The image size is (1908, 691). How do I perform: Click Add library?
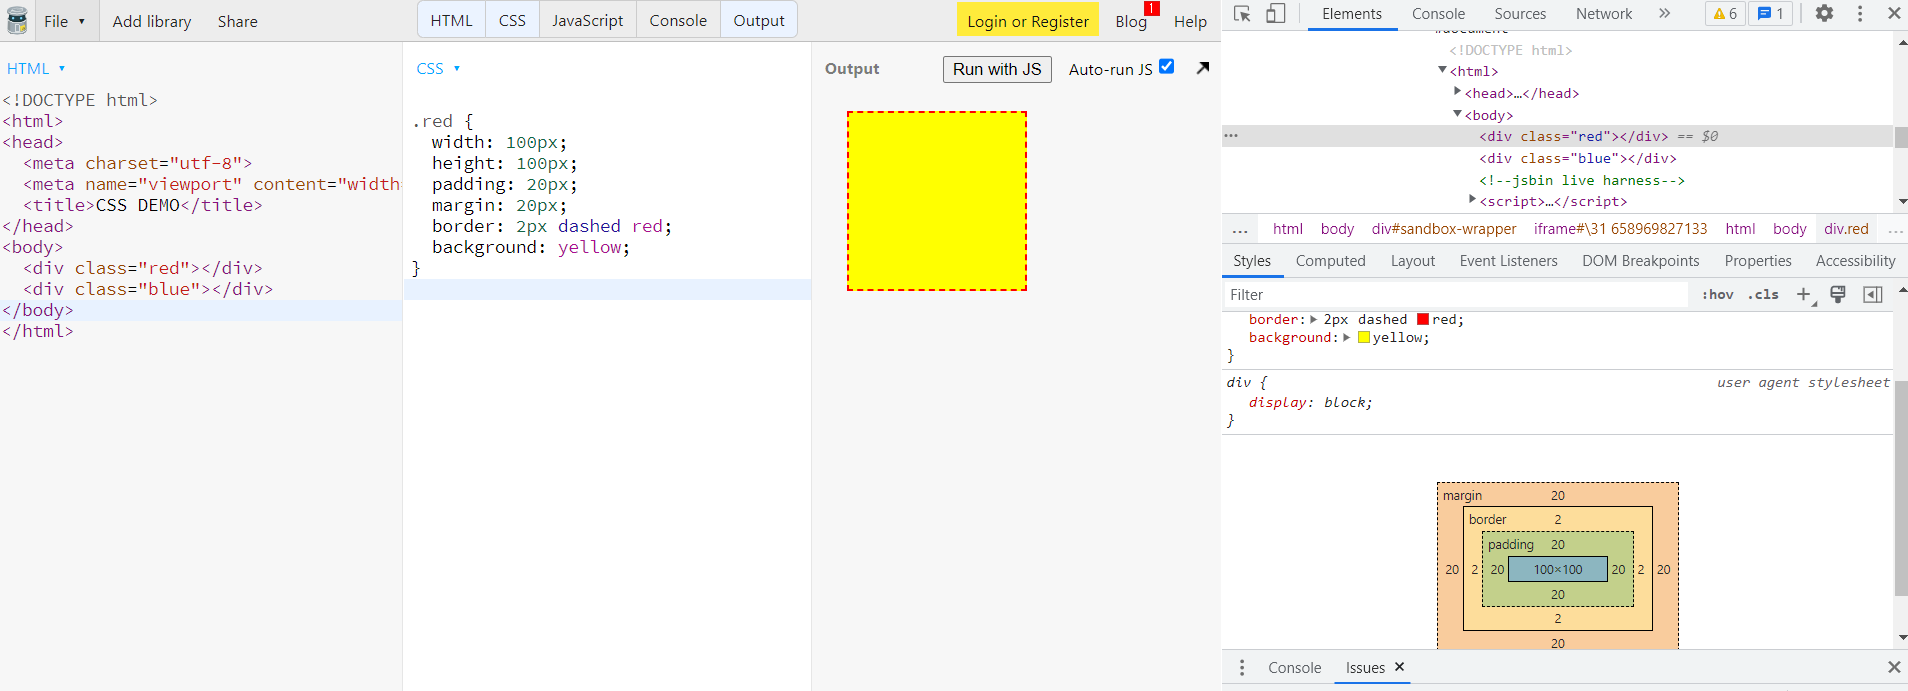tap(152, 21)
